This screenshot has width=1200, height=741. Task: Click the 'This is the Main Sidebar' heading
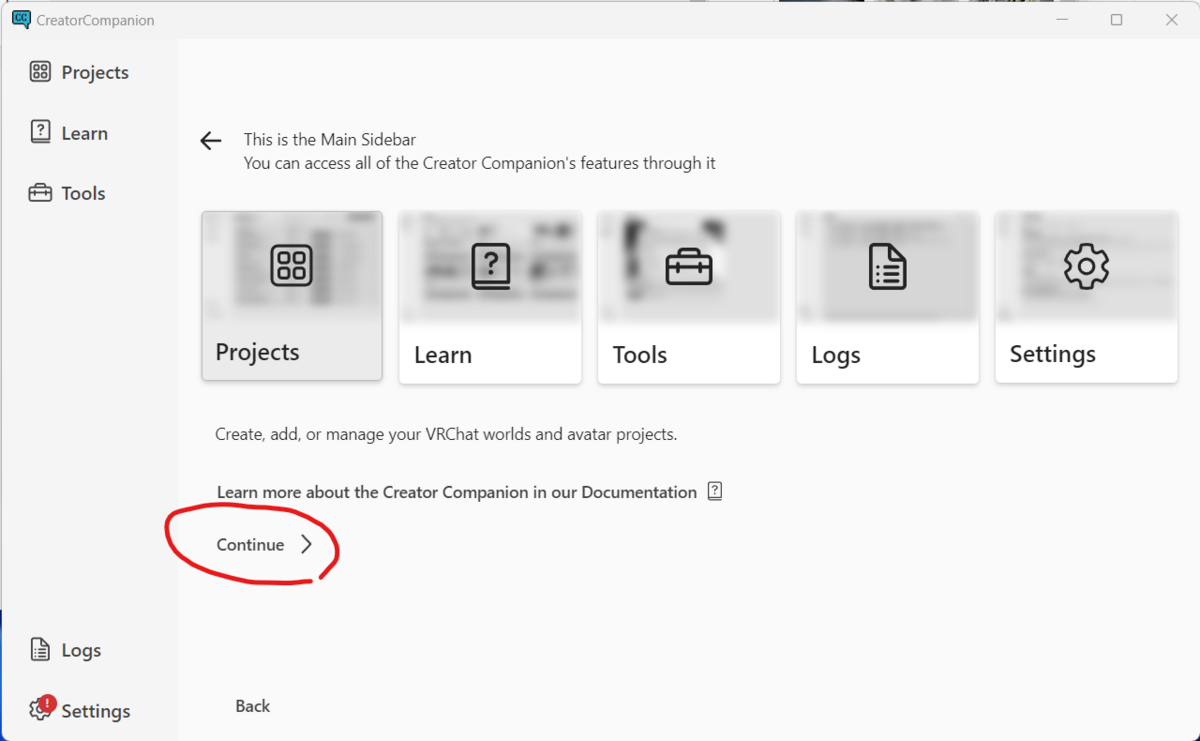pos(330,140)
